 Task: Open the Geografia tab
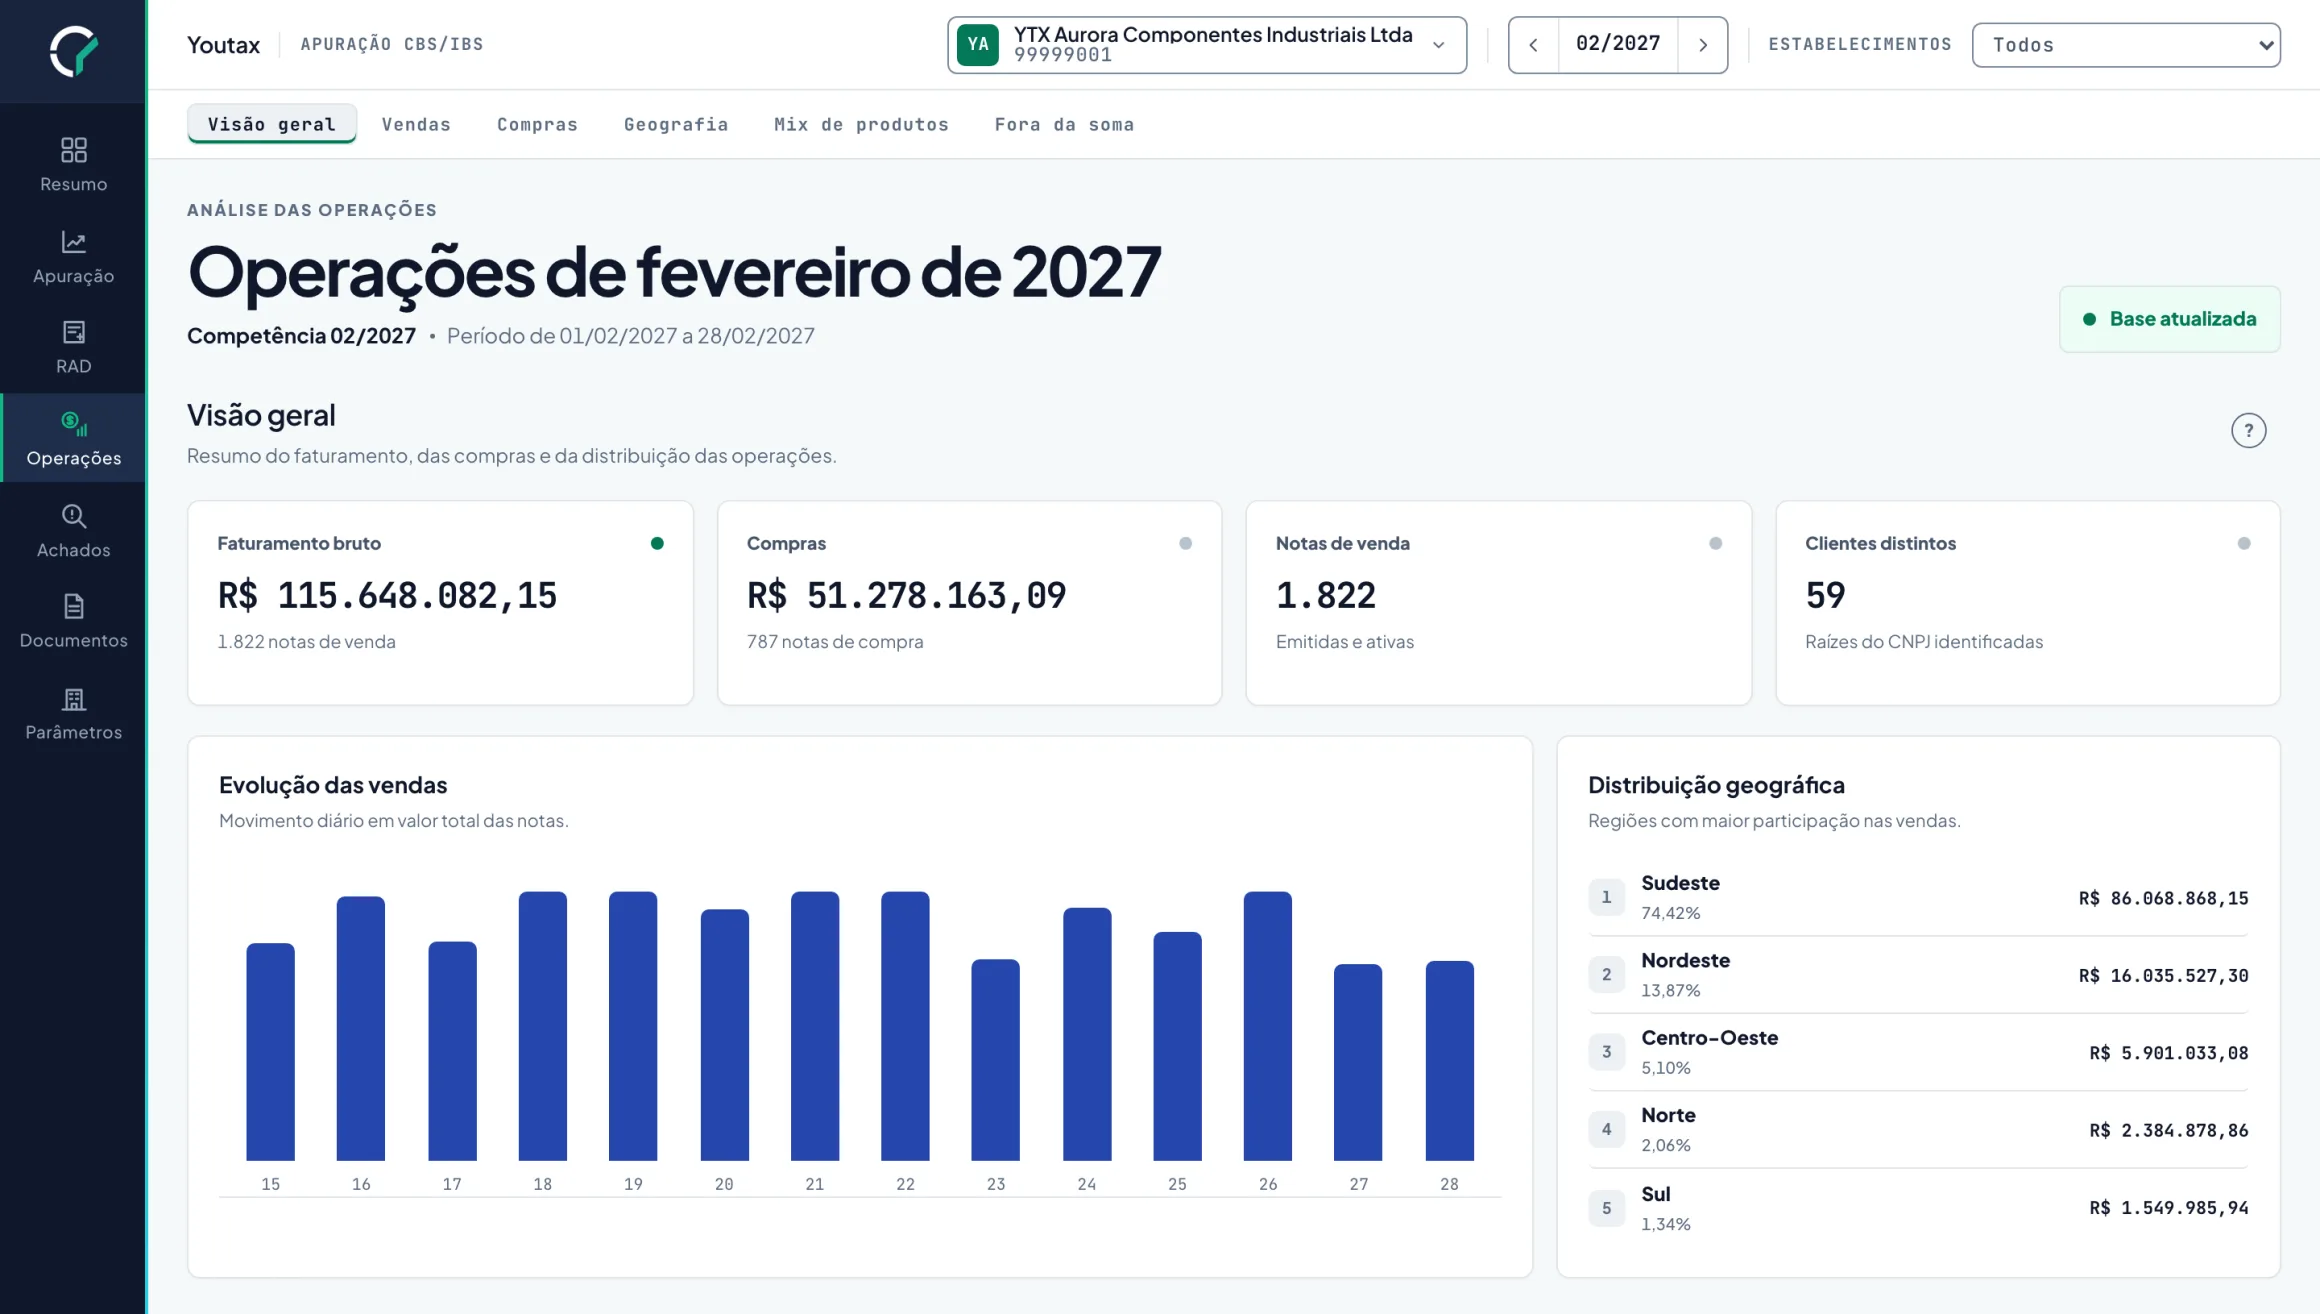point(676,125)
